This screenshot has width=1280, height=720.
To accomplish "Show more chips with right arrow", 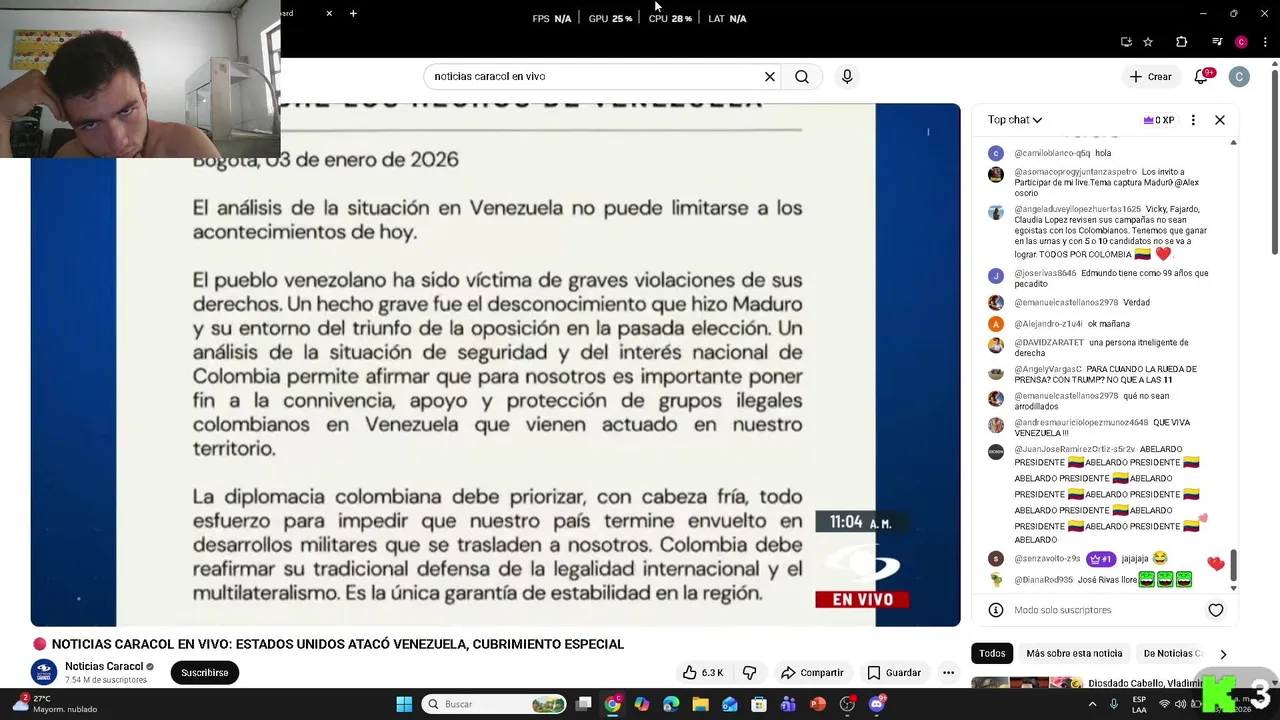I will click(1223, 654).
